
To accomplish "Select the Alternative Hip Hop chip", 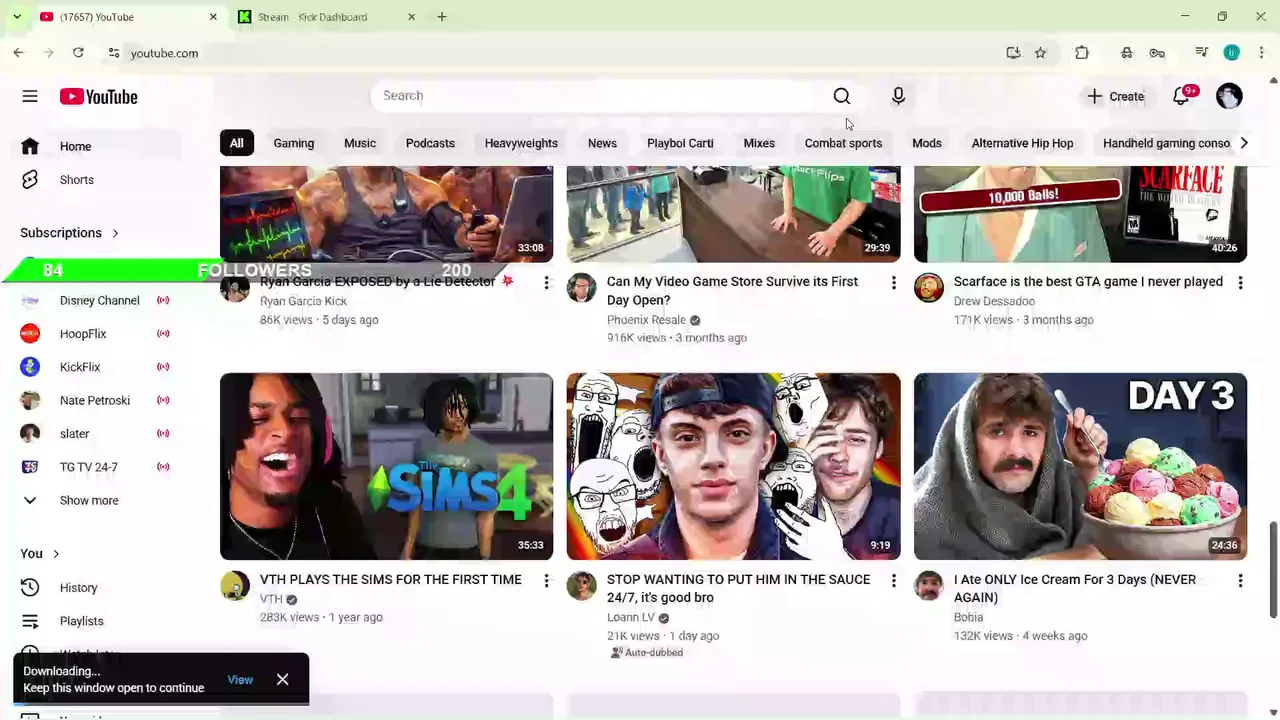I will [1022, 143].
